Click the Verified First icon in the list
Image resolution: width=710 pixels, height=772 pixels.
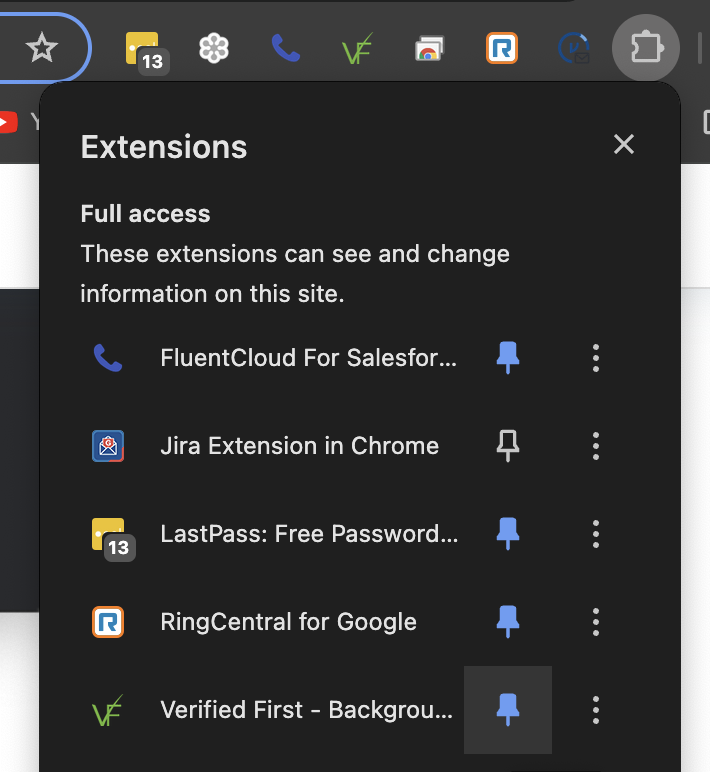[108, 710]
